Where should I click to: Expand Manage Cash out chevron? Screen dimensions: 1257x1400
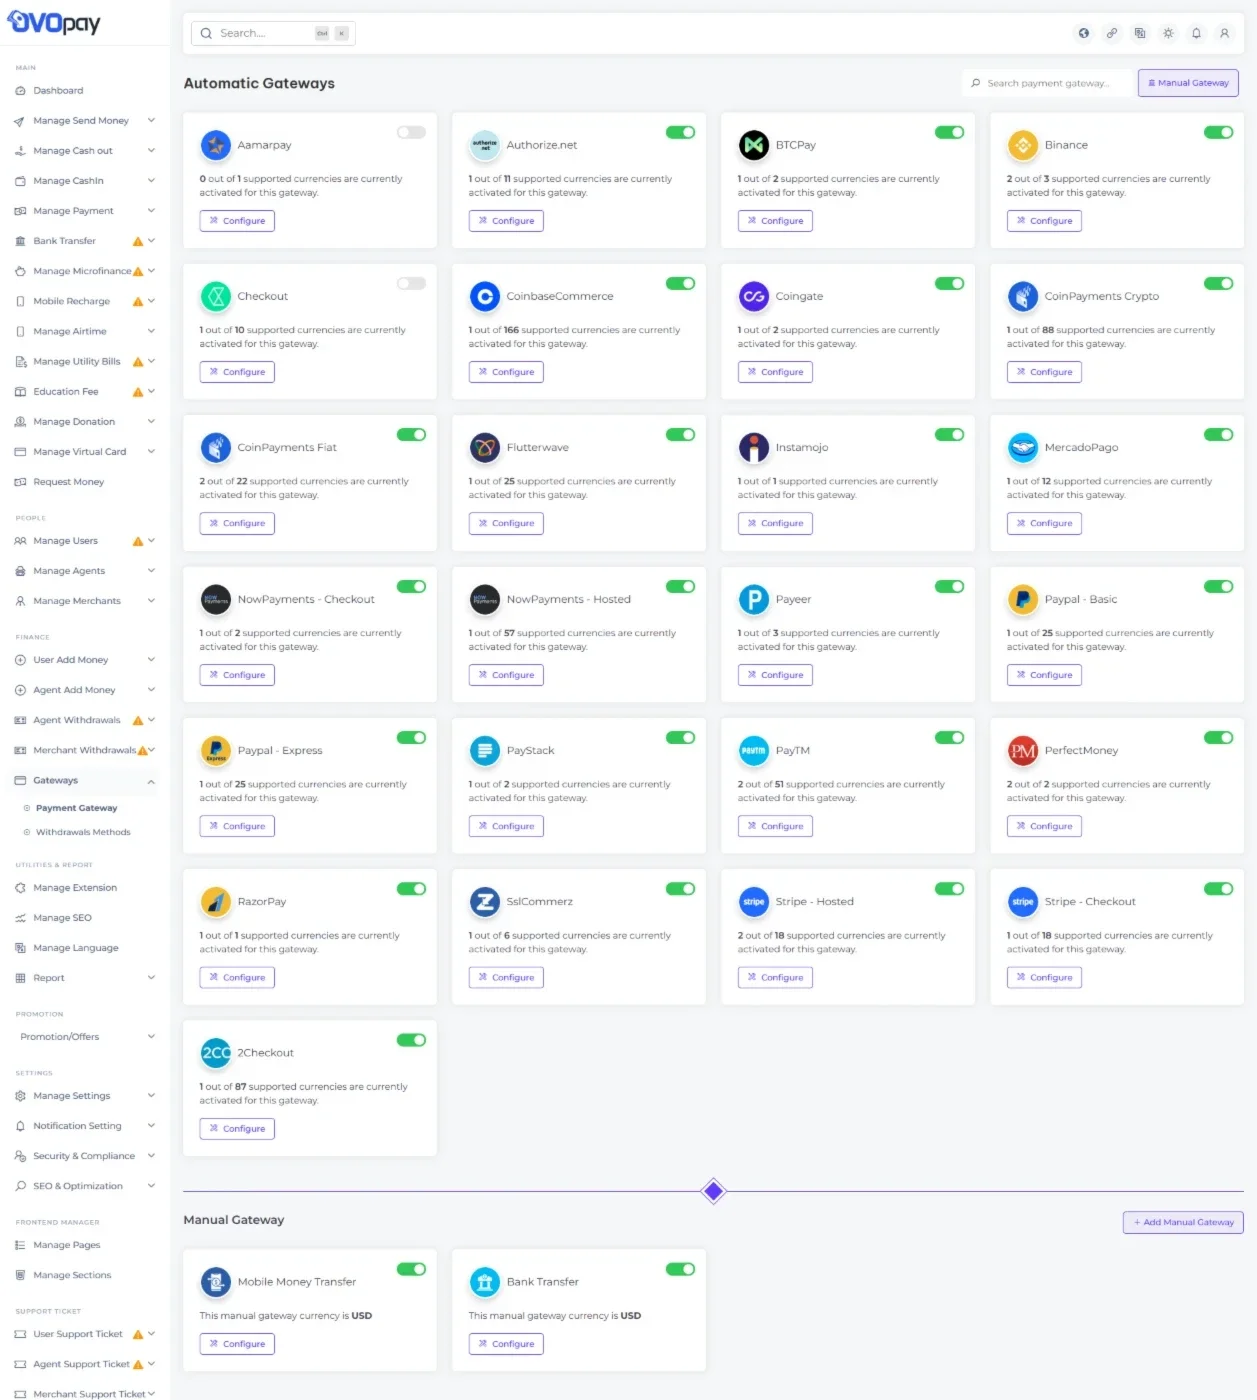click(151, 151)
